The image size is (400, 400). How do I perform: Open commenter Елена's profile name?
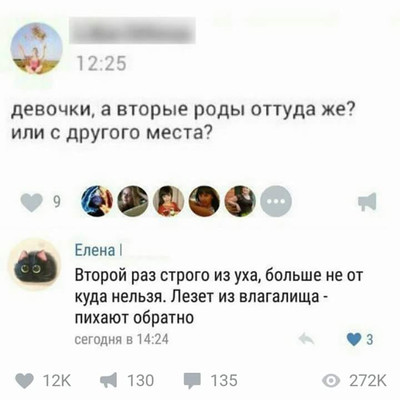[x=98, y=250]
